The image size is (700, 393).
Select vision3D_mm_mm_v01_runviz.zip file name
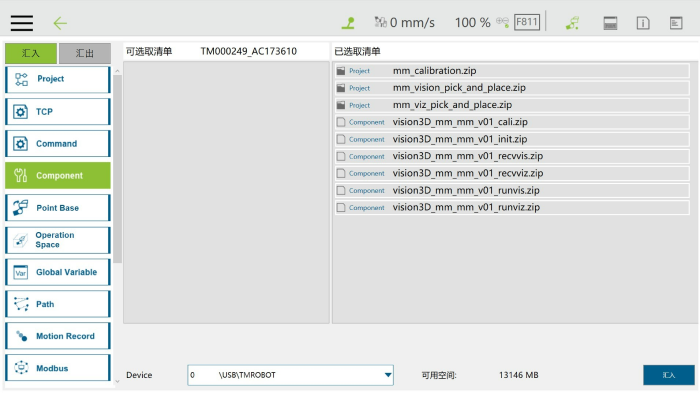467,207
